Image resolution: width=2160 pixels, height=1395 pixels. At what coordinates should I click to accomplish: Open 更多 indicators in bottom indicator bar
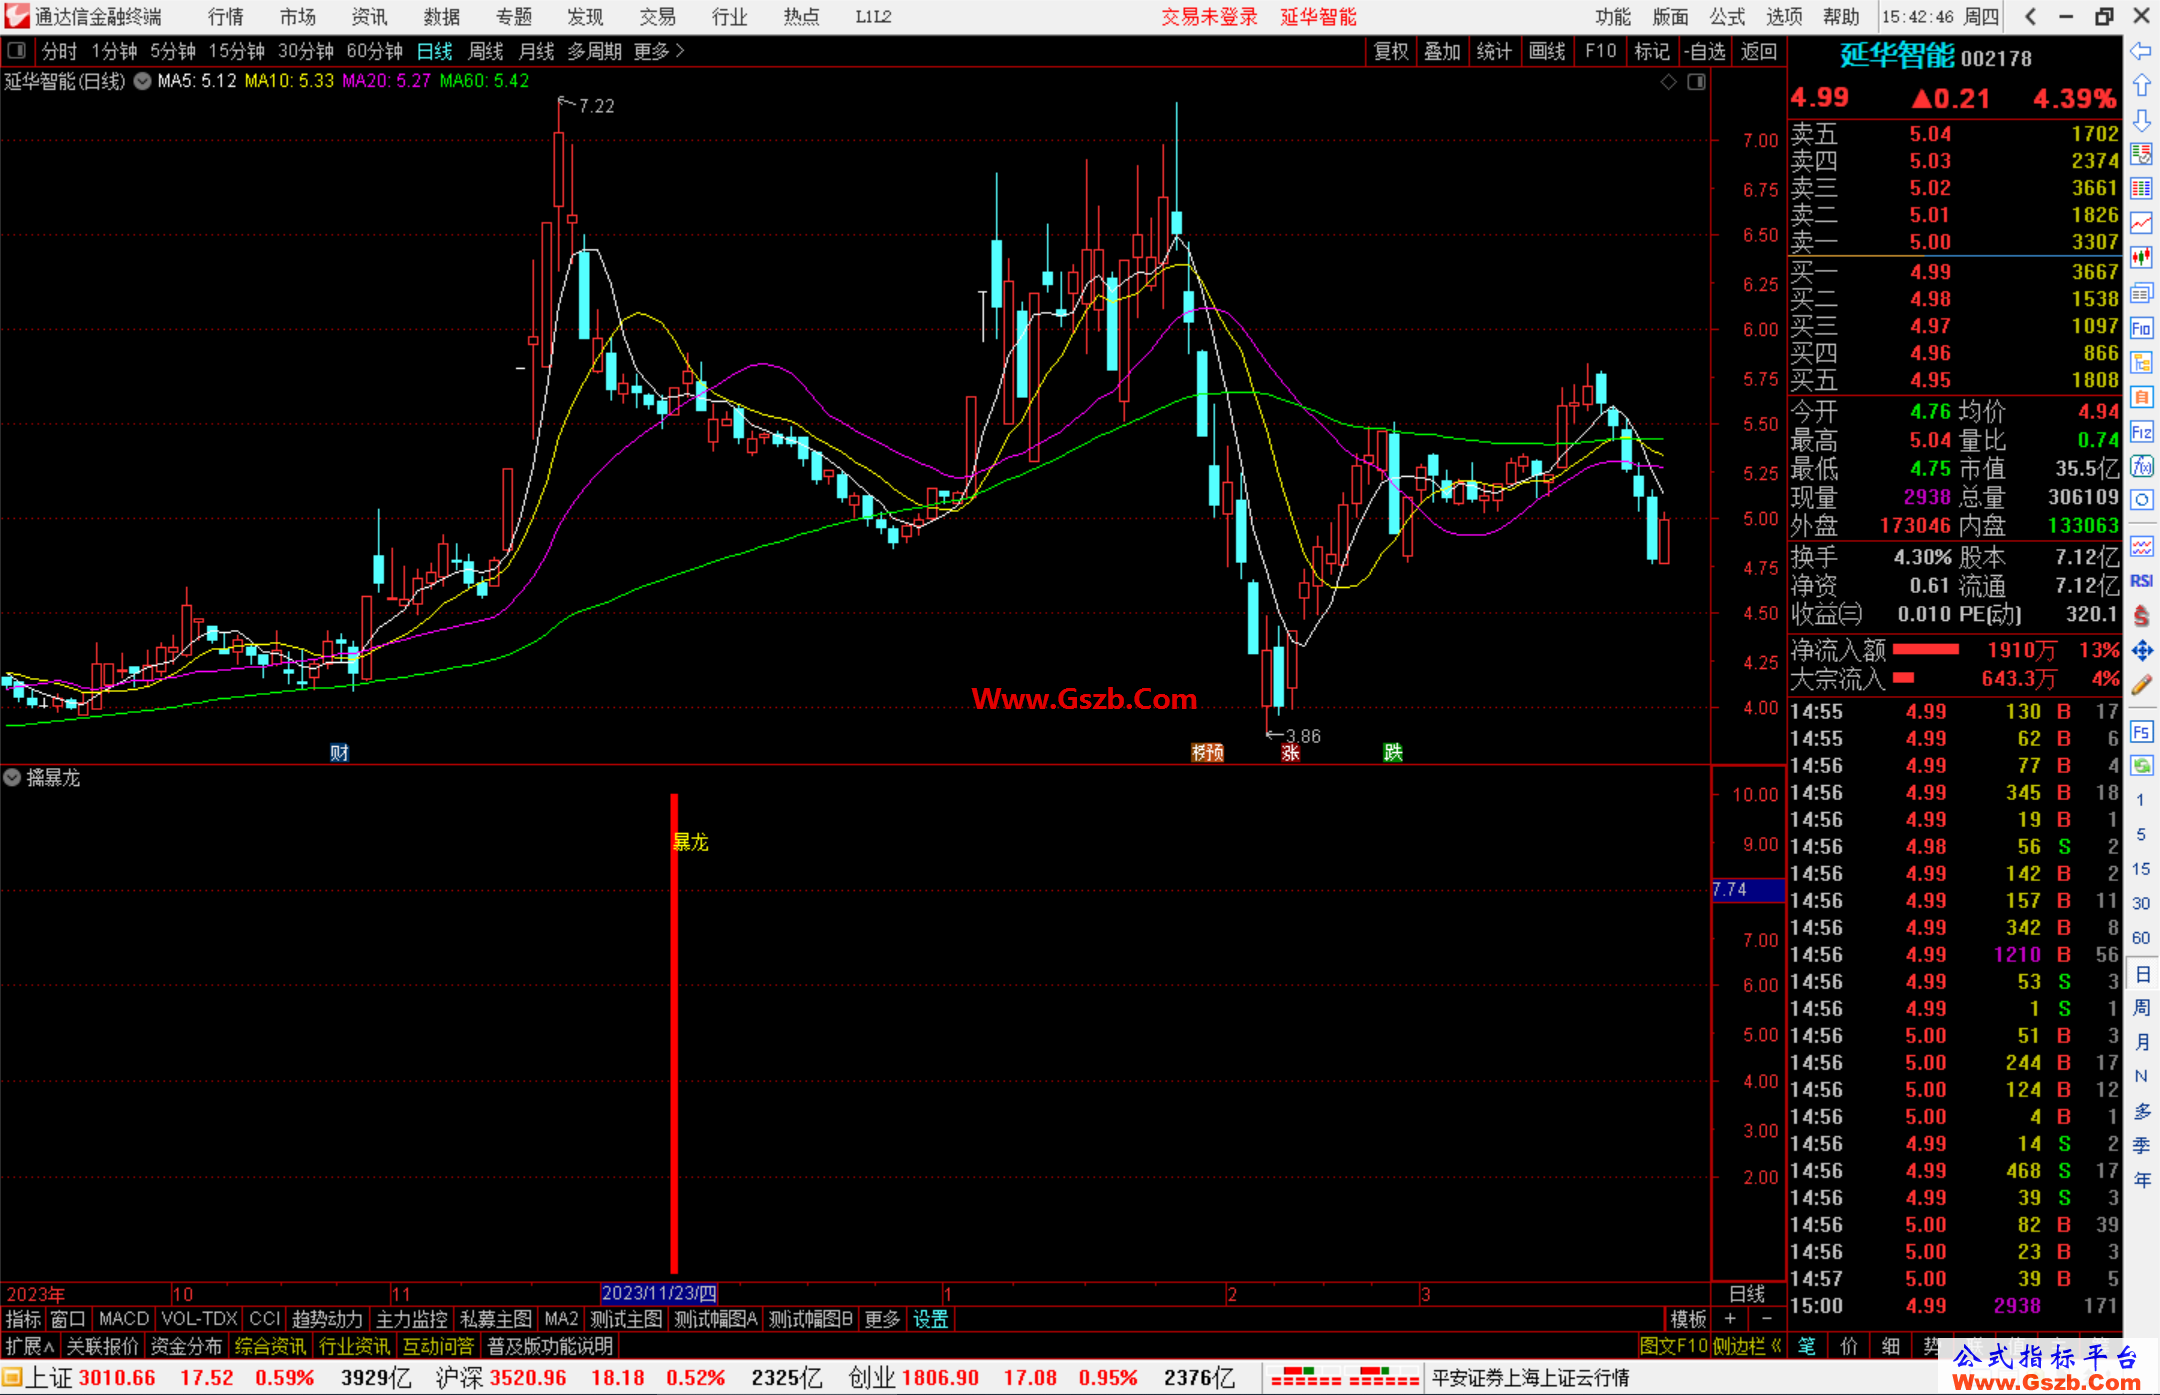point(882,1319)
